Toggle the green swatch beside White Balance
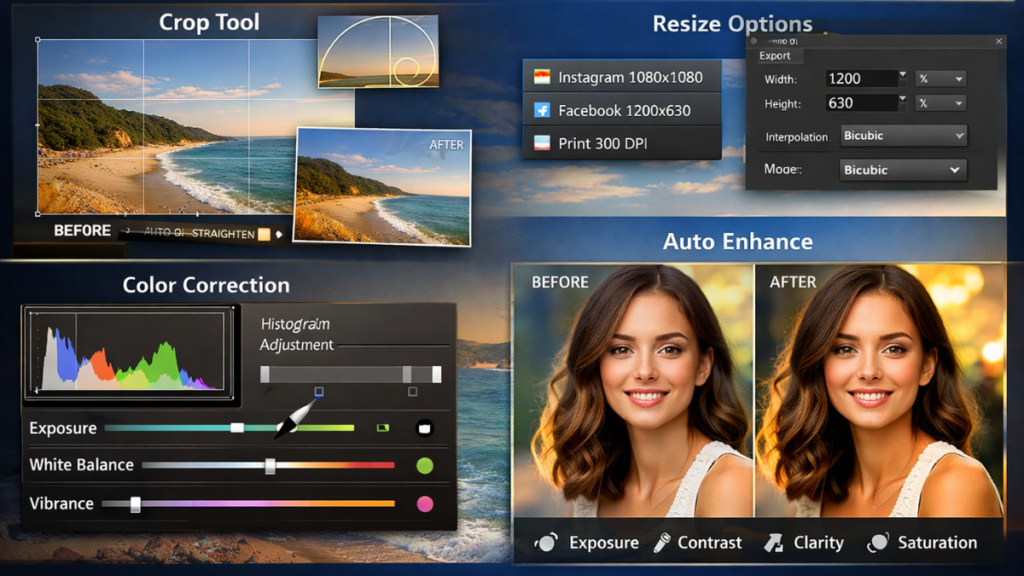 426,465
